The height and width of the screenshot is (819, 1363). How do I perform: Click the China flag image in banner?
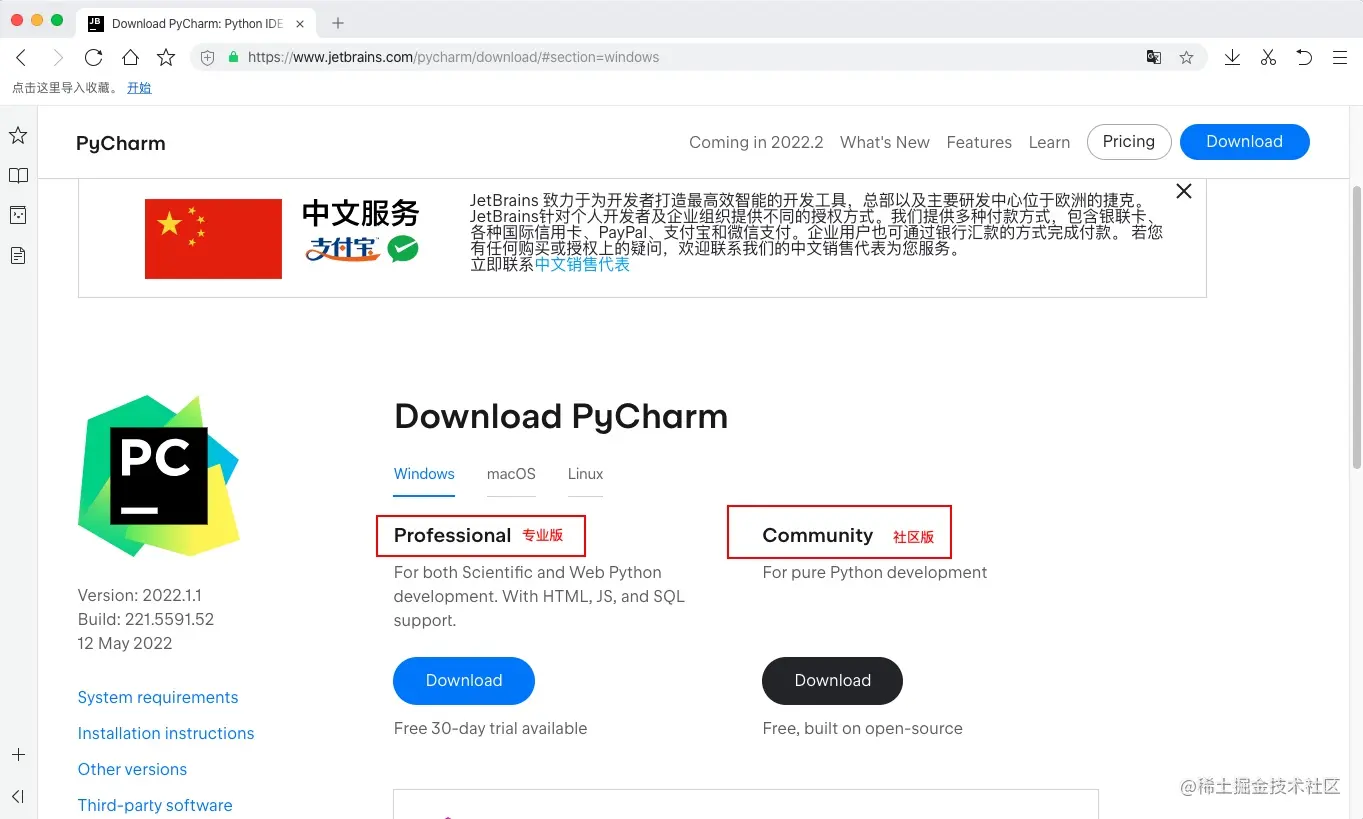click(x=213, y=238)
